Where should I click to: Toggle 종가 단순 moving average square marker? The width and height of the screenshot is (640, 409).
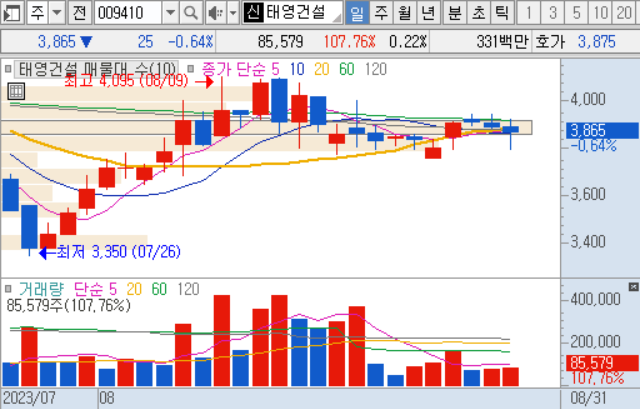pyautogui.click(x=190, y=69)
